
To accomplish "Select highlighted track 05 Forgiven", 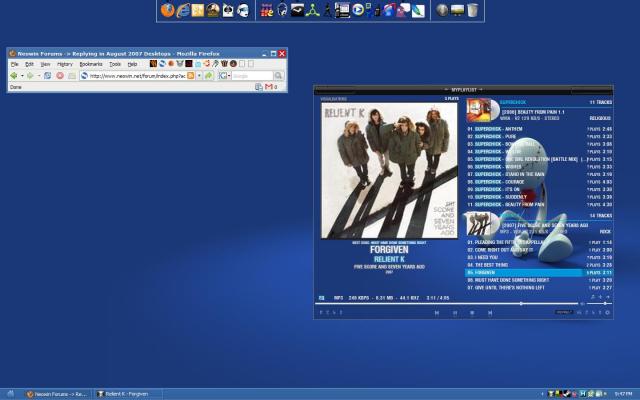I will 539,273.
